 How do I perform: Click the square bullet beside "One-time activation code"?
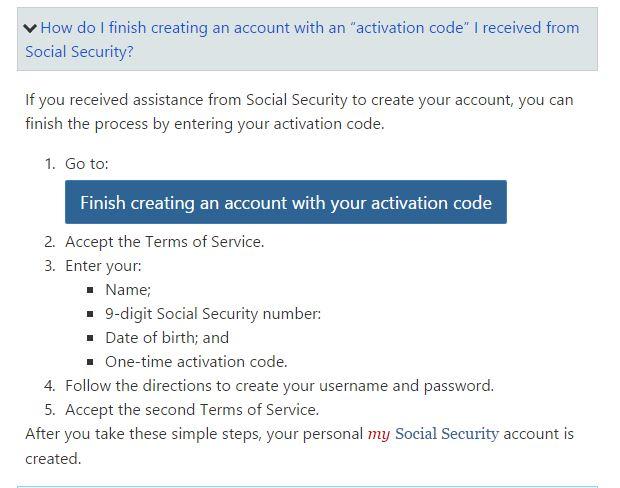[x=90, y=363]
